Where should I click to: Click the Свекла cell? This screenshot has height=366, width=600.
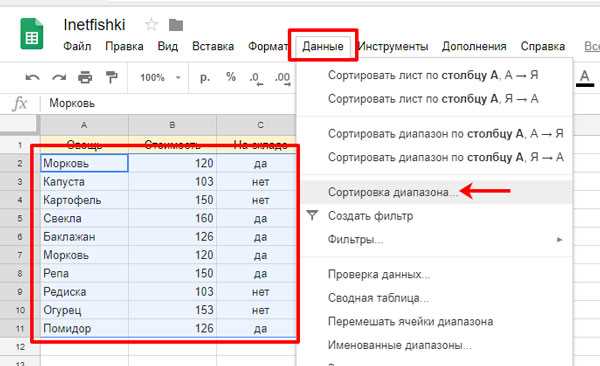click(84, 219)
